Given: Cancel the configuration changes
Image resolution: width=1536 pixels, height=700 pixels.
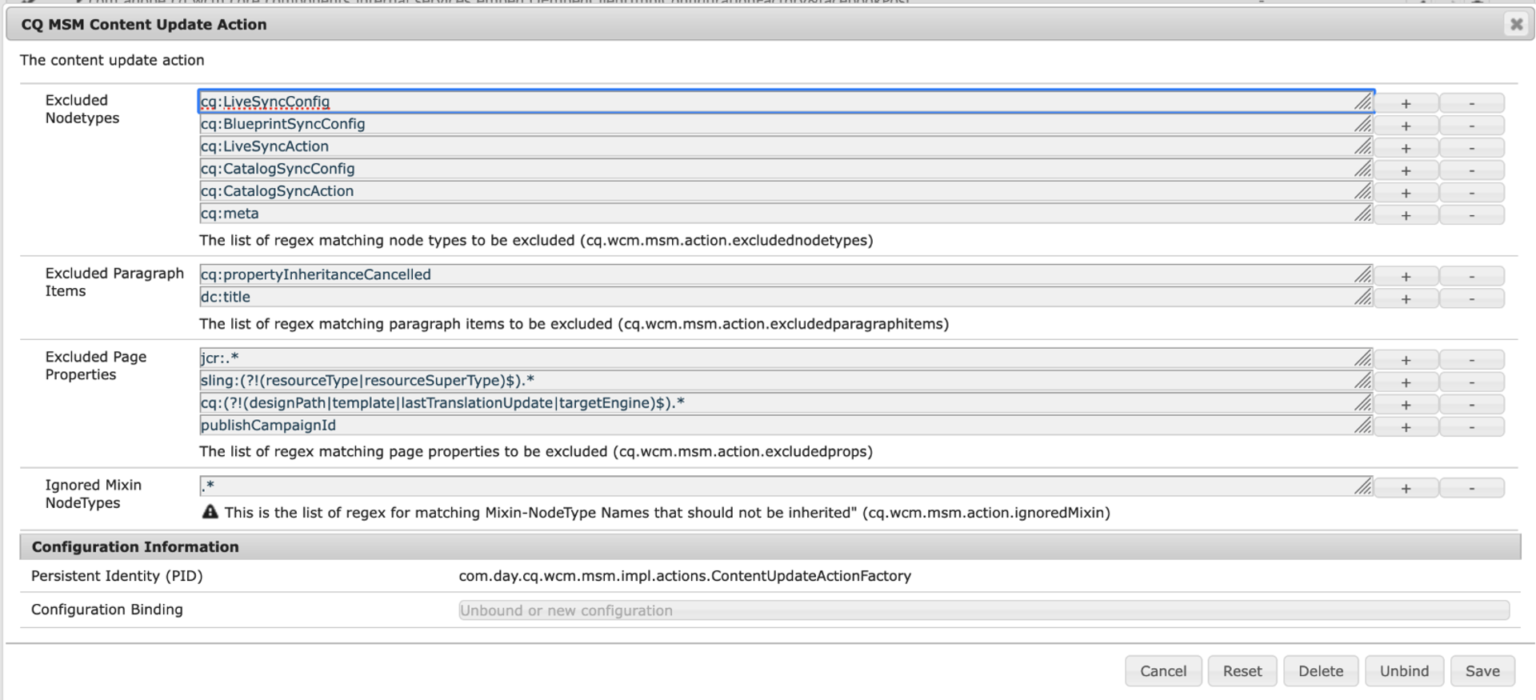Looking at the screenshot, I should click(1163, 670).
